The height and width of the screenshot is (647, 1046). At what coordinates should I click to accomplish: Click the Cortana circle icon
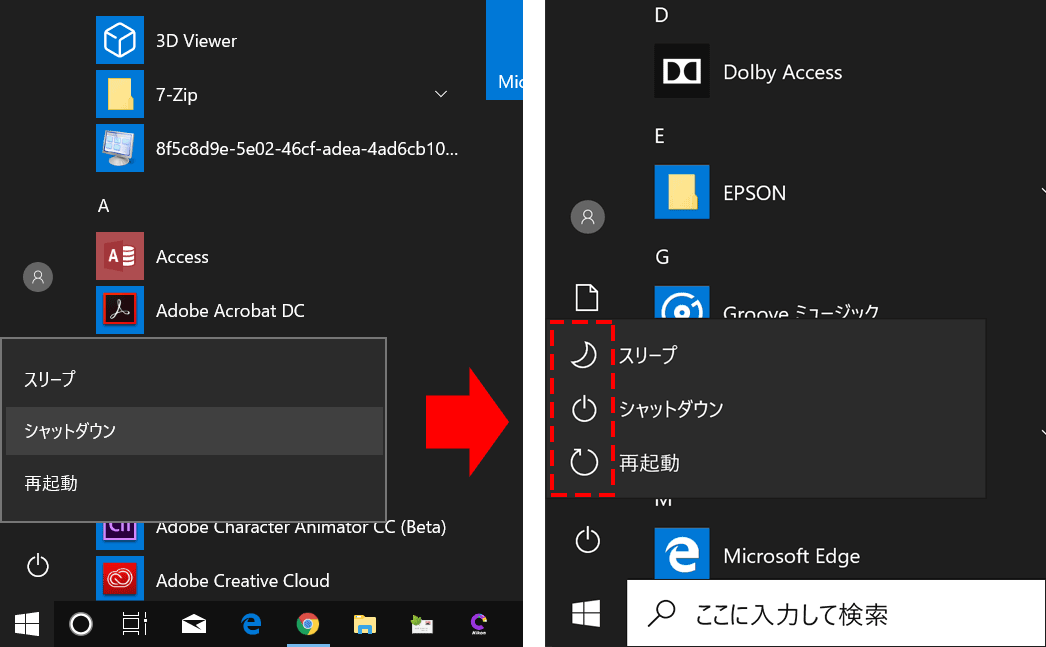coord(81,625)
